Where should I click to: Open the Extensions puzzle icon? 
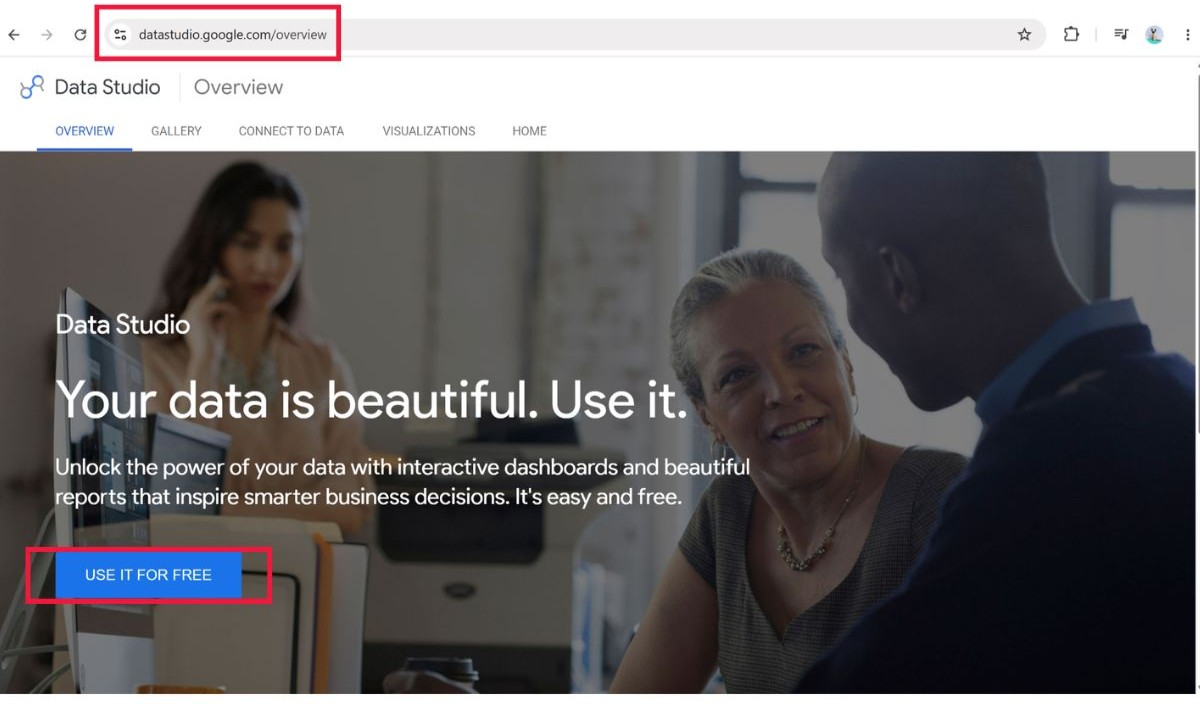point(1071,34)
